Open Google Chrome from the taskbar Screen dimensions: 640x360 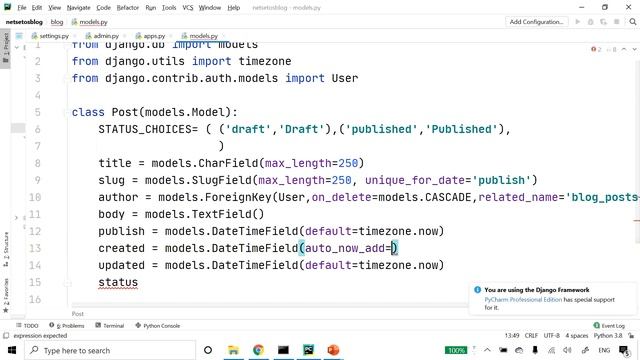pos(258,350)
